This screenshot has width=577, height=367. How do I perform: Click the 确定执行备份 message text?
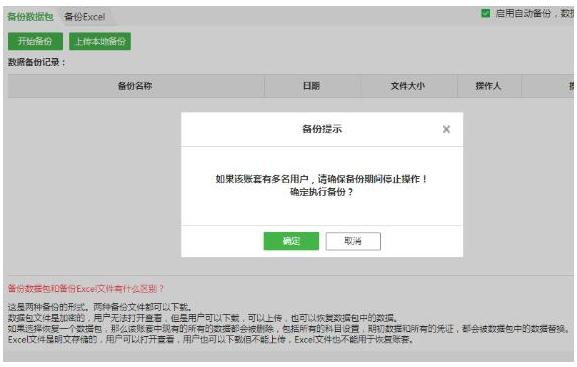pos(322,192)
